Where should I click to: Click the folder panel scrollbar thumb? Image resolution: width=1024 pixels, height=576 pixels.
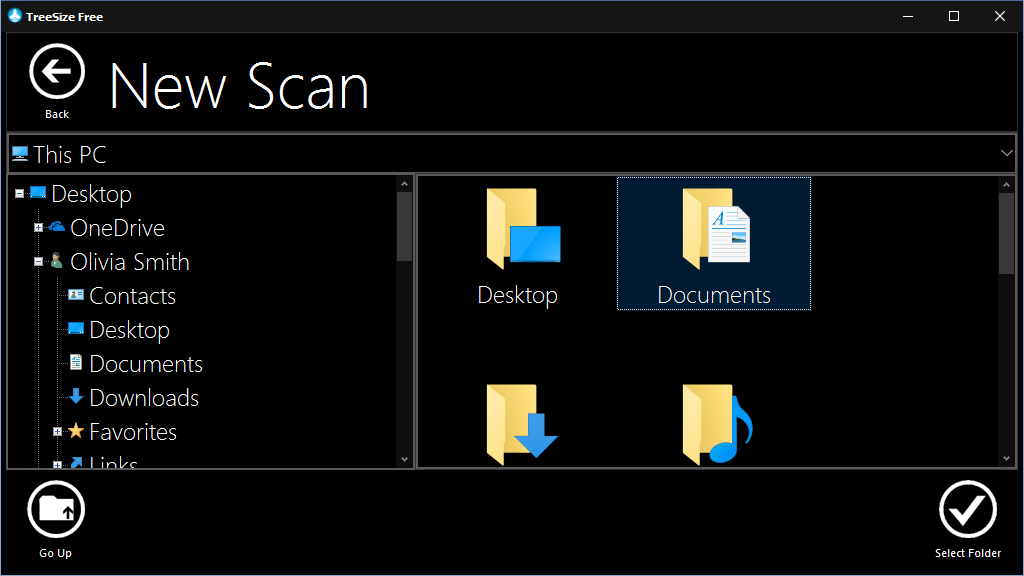tap(1006, 233)
